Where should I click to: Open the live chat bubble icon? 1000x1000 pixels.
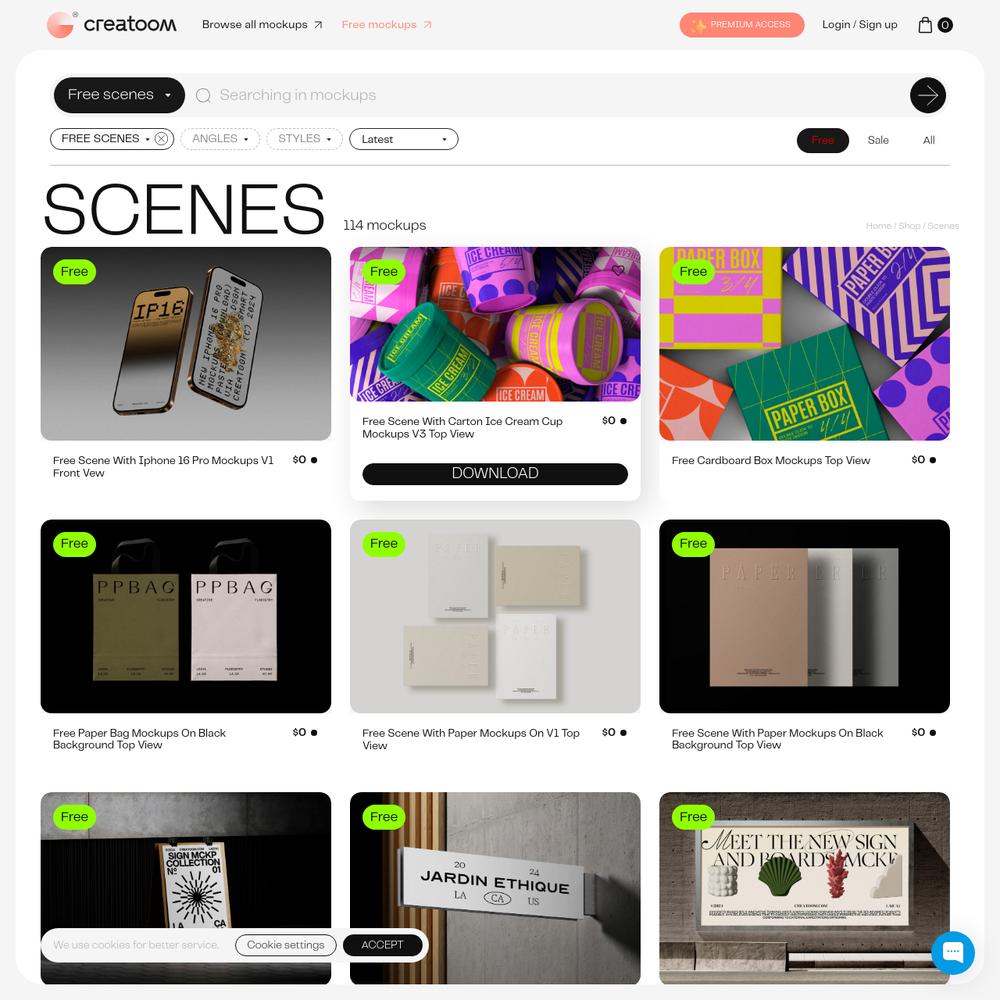tap(953, 953)
